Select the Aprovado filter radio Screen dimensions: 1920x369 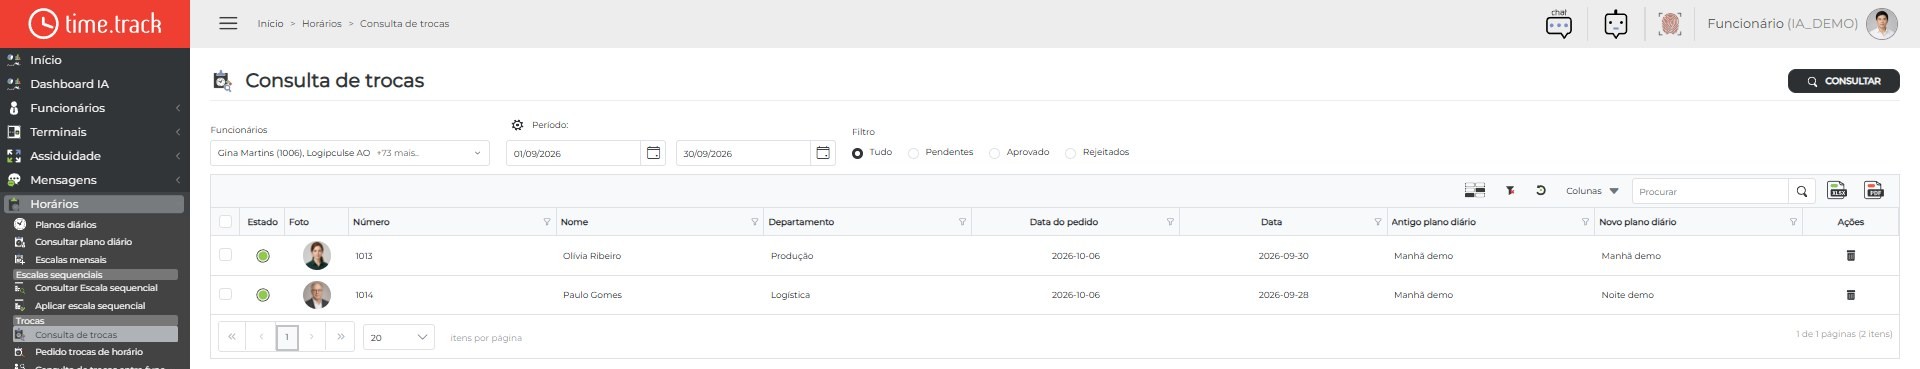[994, 153]
